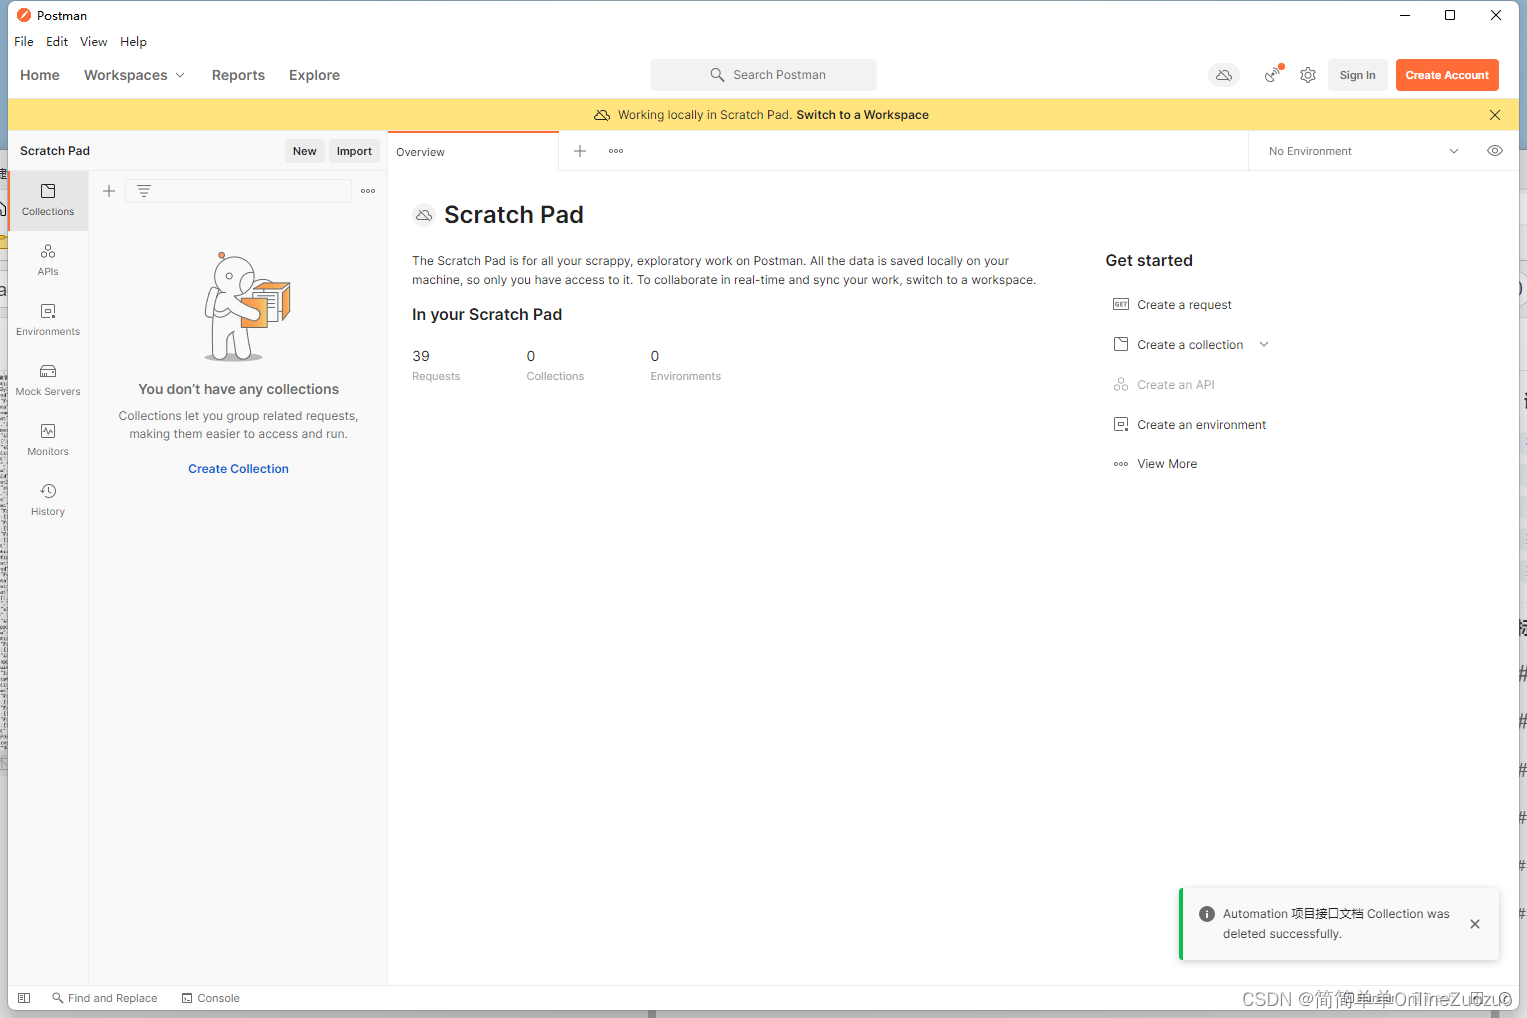1527x1018 pixels.
Task: Click the plus icon to create new collection
Action: pos(109,191)
